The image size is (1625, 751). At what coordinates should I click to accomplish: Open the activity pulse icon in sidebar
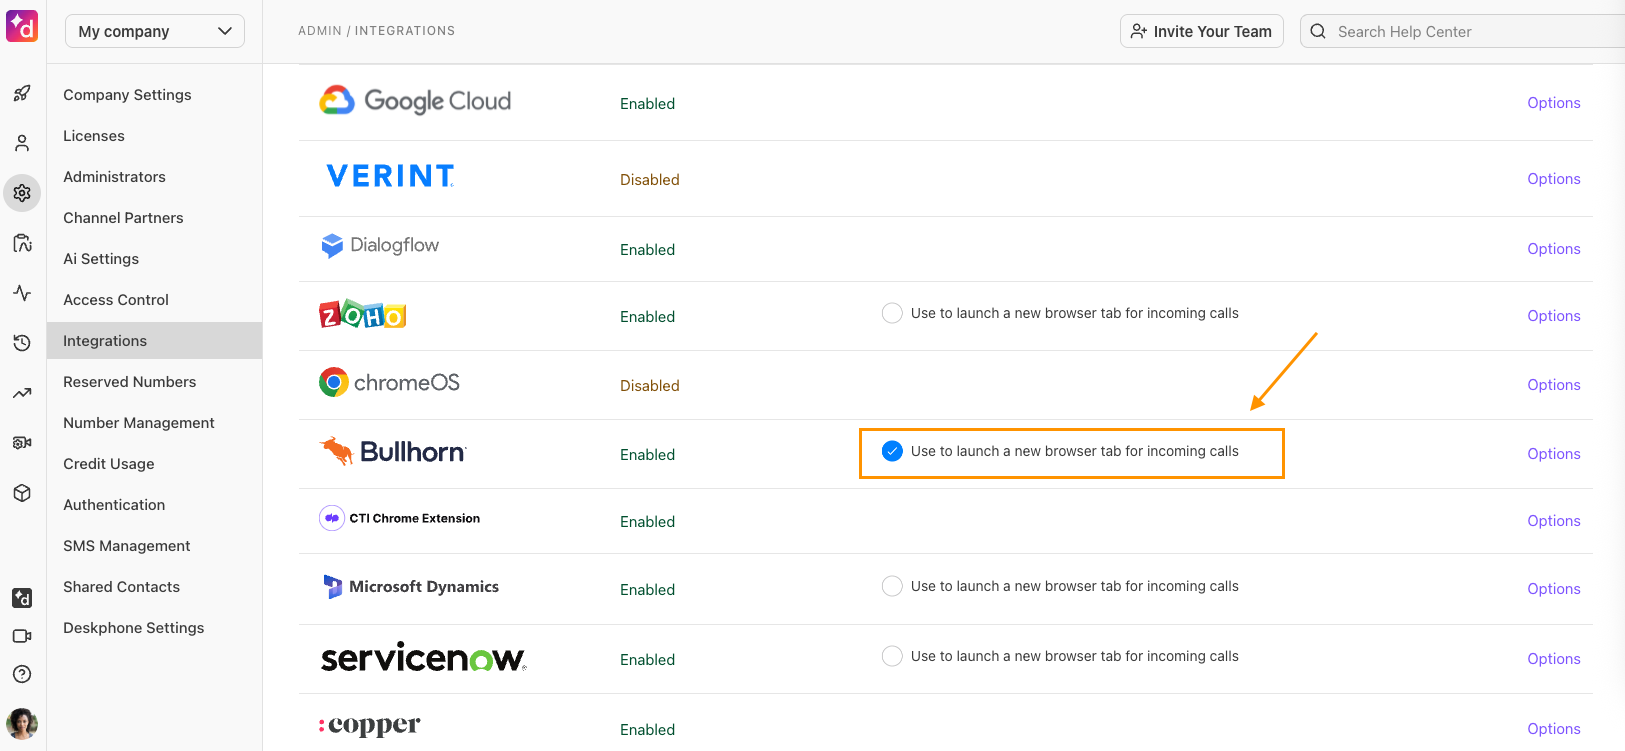[22, 293]
